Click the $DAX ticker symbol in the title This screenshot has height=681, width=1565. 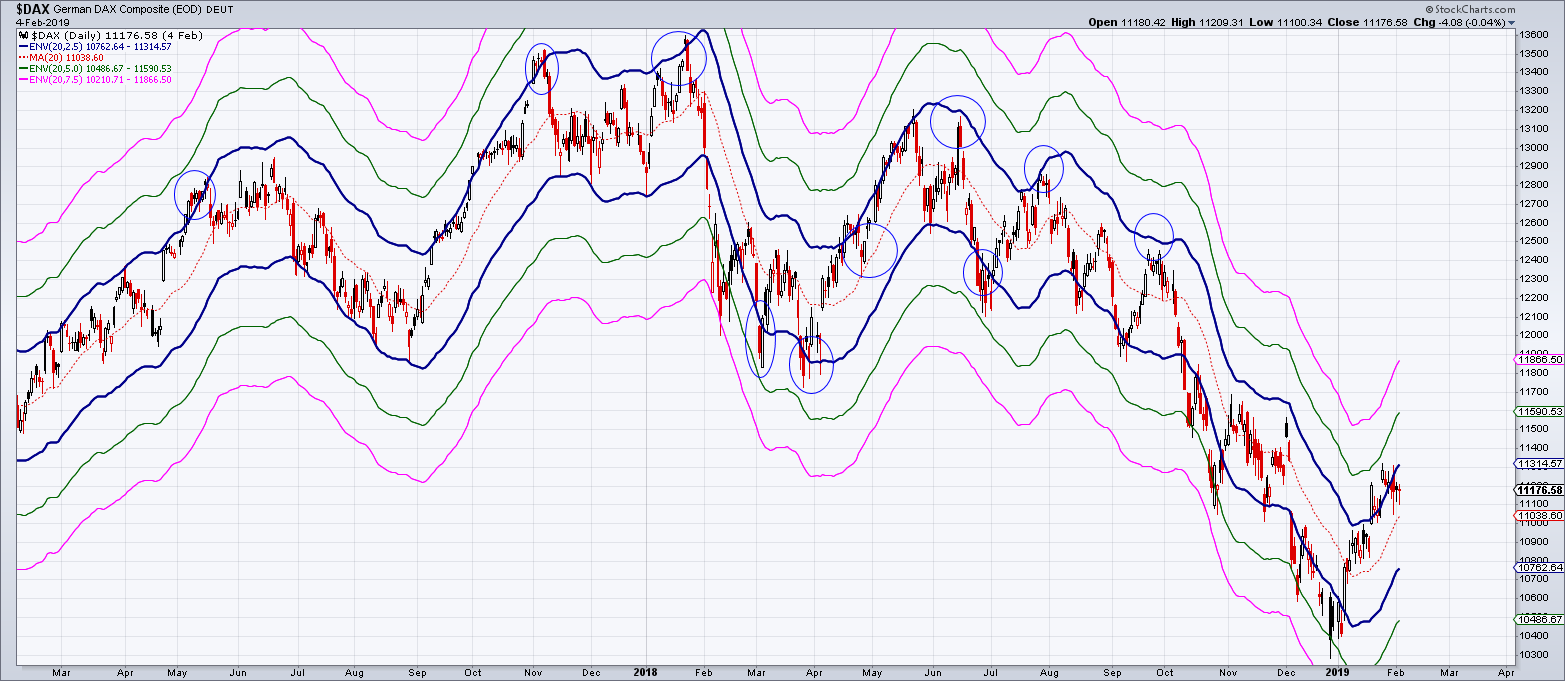point(33,8)
